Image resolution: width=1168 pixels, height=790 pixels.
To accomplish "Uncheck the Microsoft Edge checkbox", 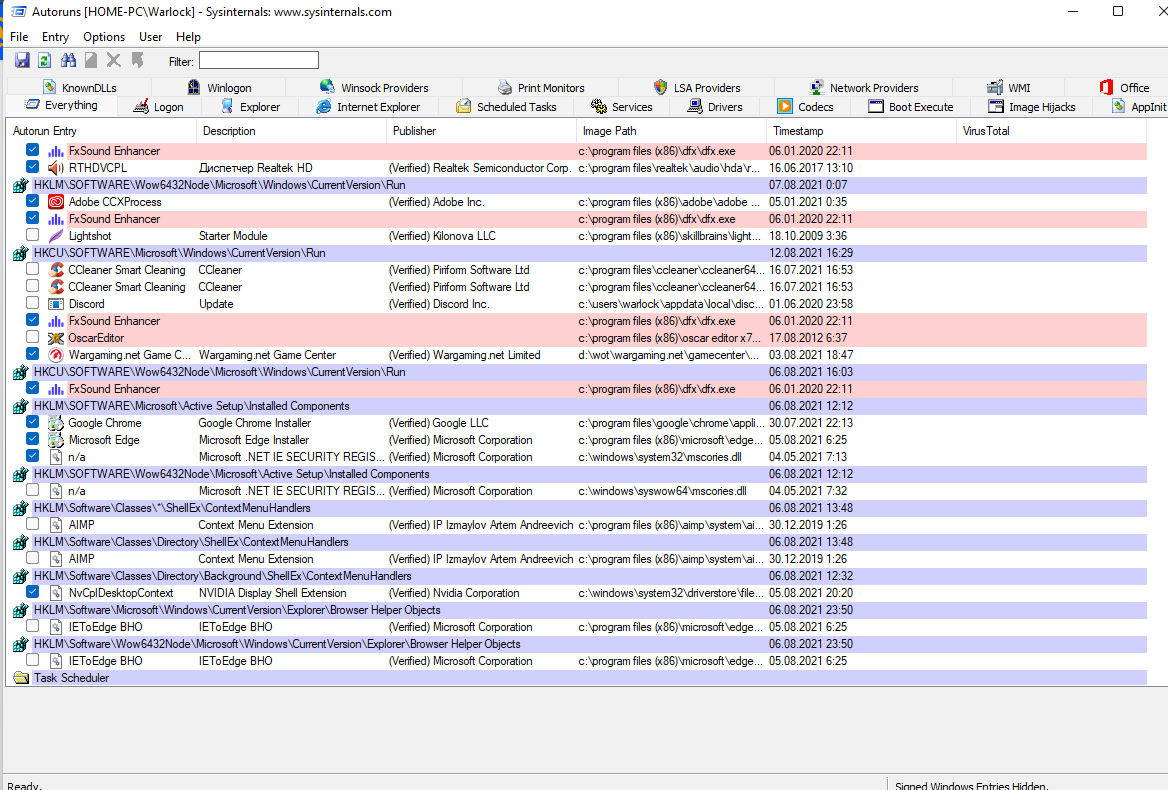I will [32, 439].
